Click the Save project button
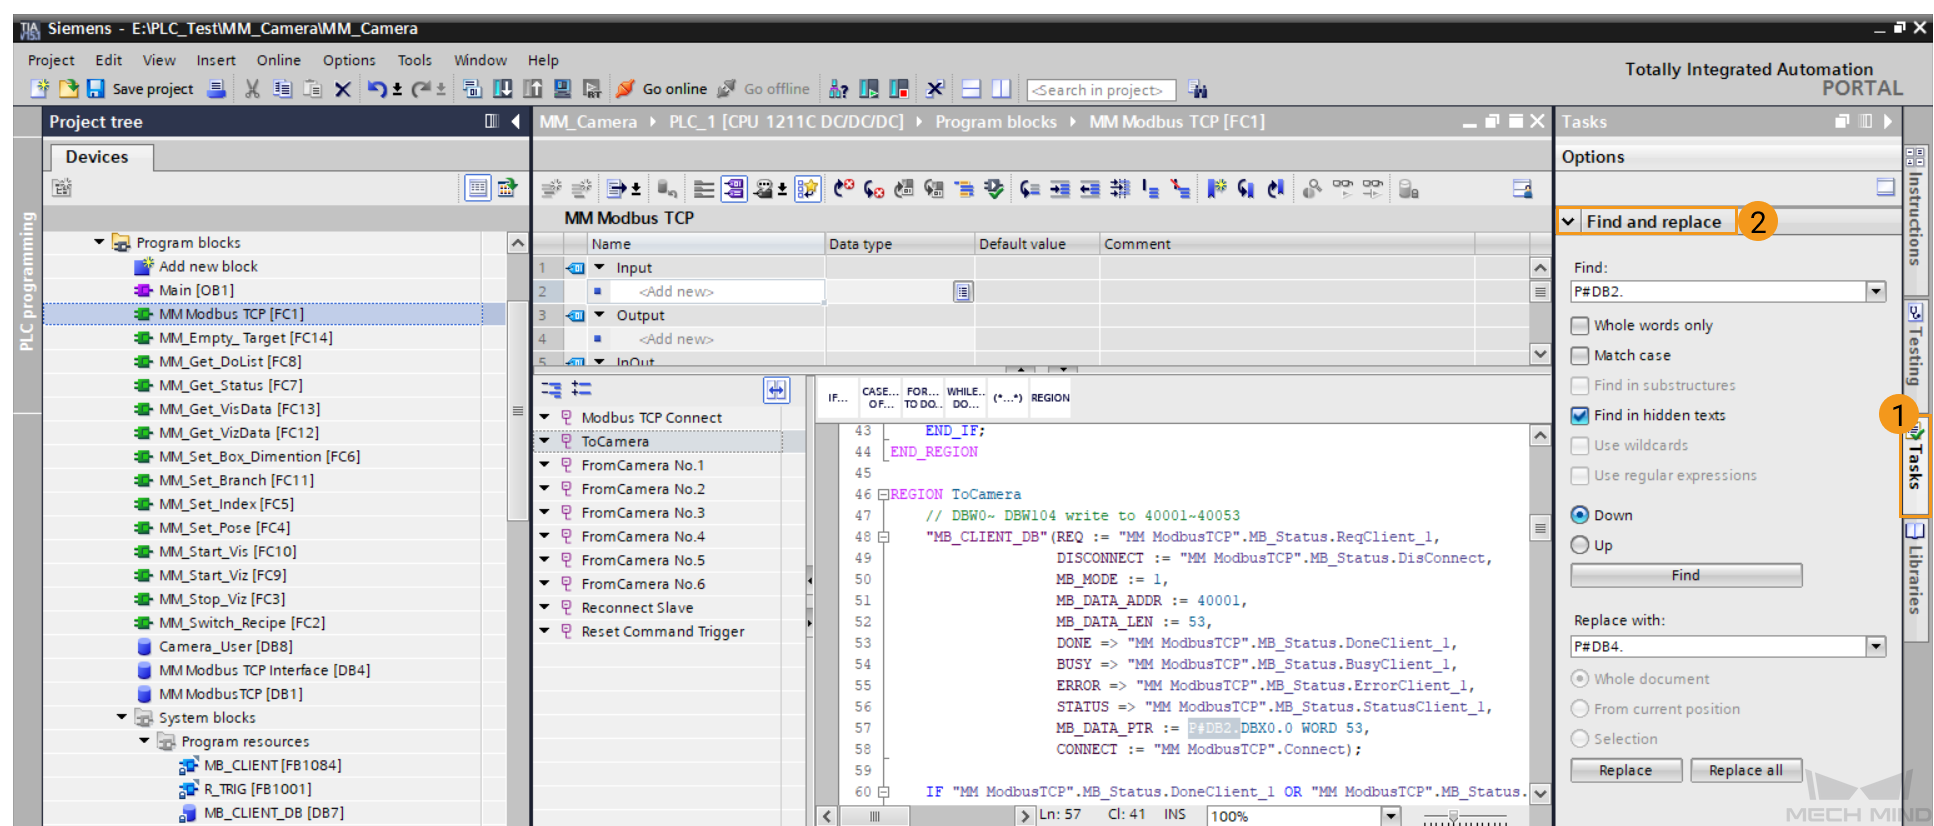 pyautogui.click(x=140, y=89)
